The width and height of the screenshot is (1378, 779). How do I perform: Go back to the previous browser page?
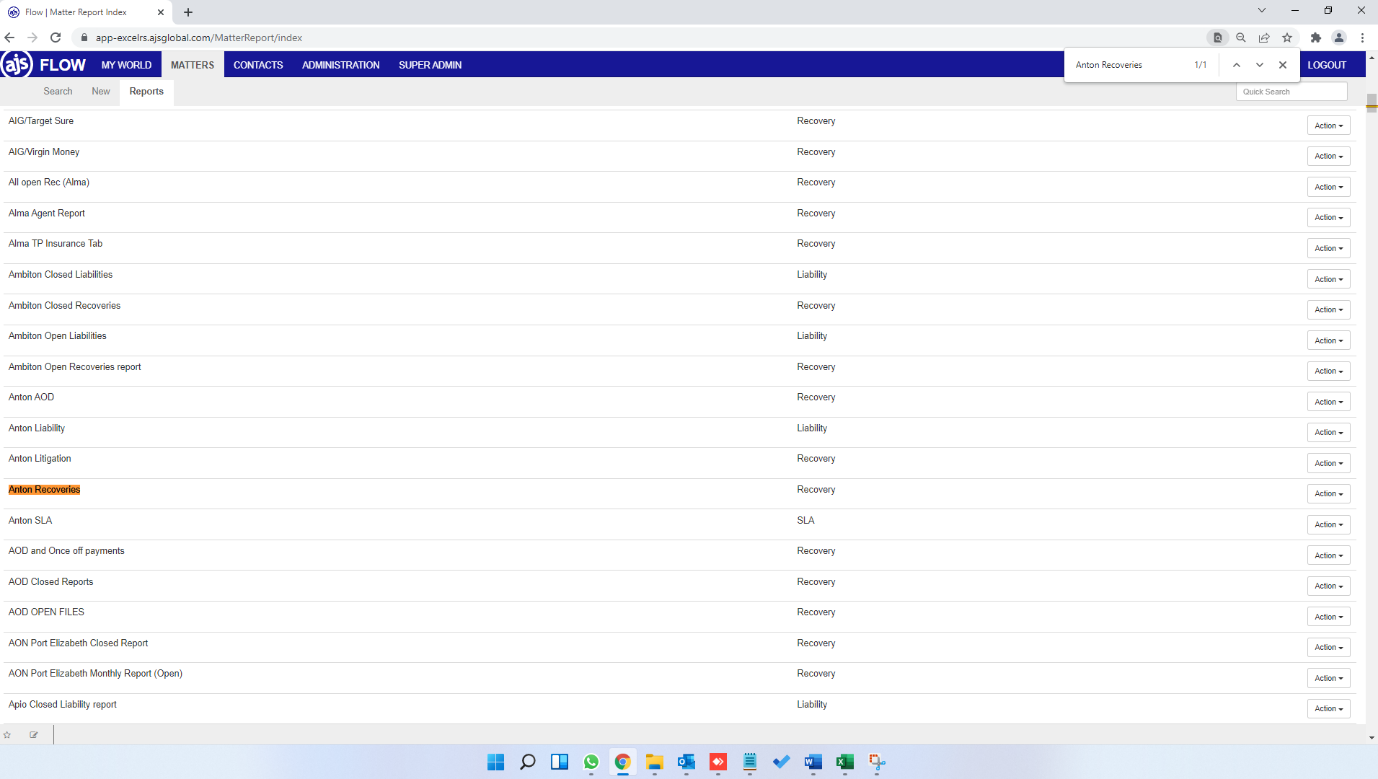click(x=10, y=37)
